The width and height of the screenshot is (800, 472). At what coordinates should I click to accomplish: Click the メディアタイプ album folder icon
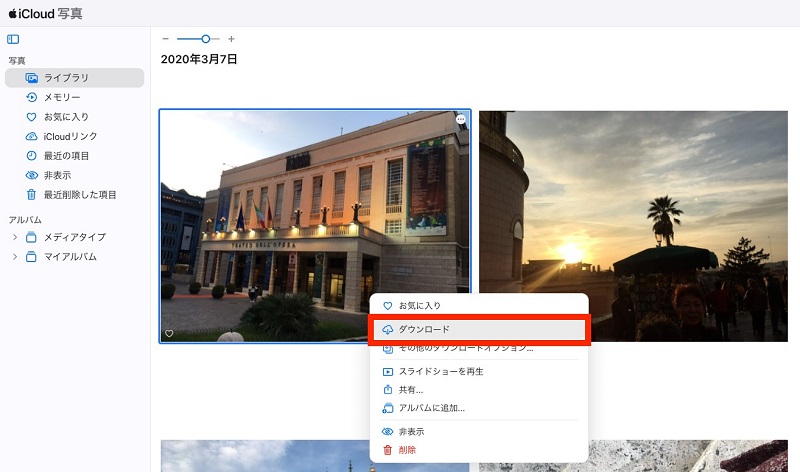click(31, 237)
